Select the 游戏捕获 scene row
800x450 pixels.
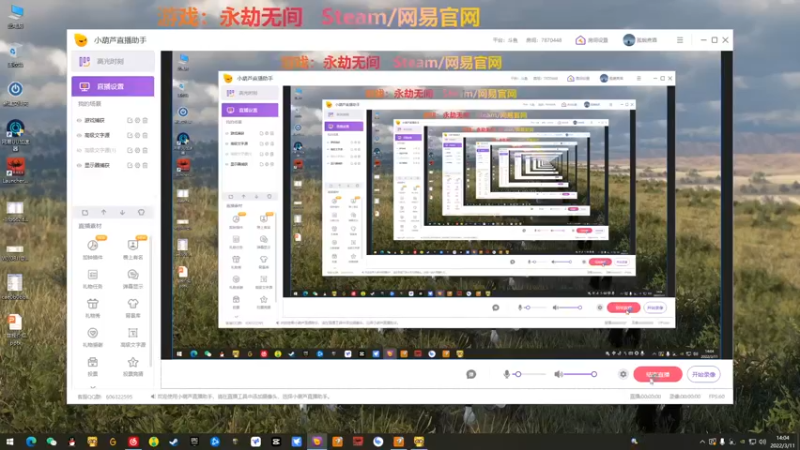113,120
